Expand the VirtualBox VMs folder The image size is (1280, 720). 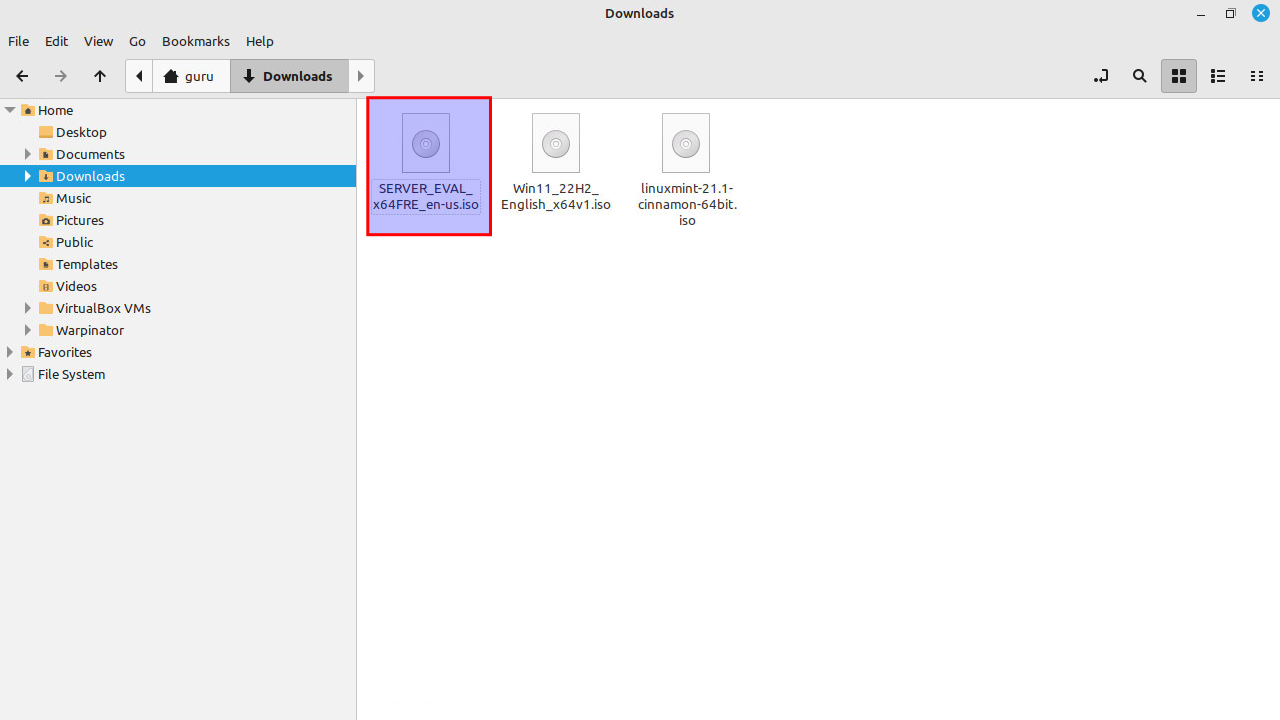pos(28,308)
